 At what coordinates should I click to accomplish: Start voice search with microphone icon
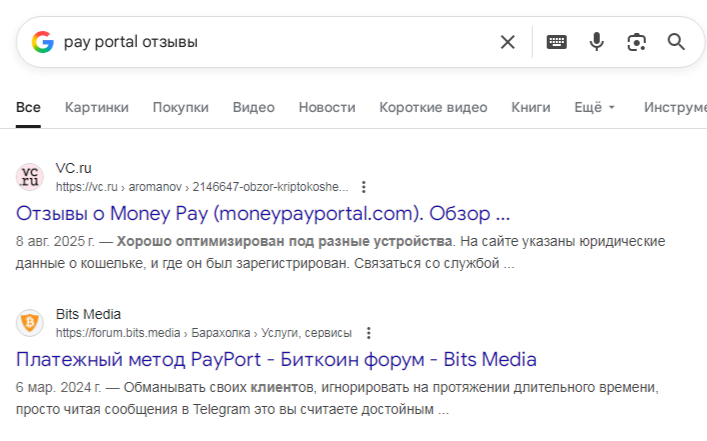[x=597, y=42]
